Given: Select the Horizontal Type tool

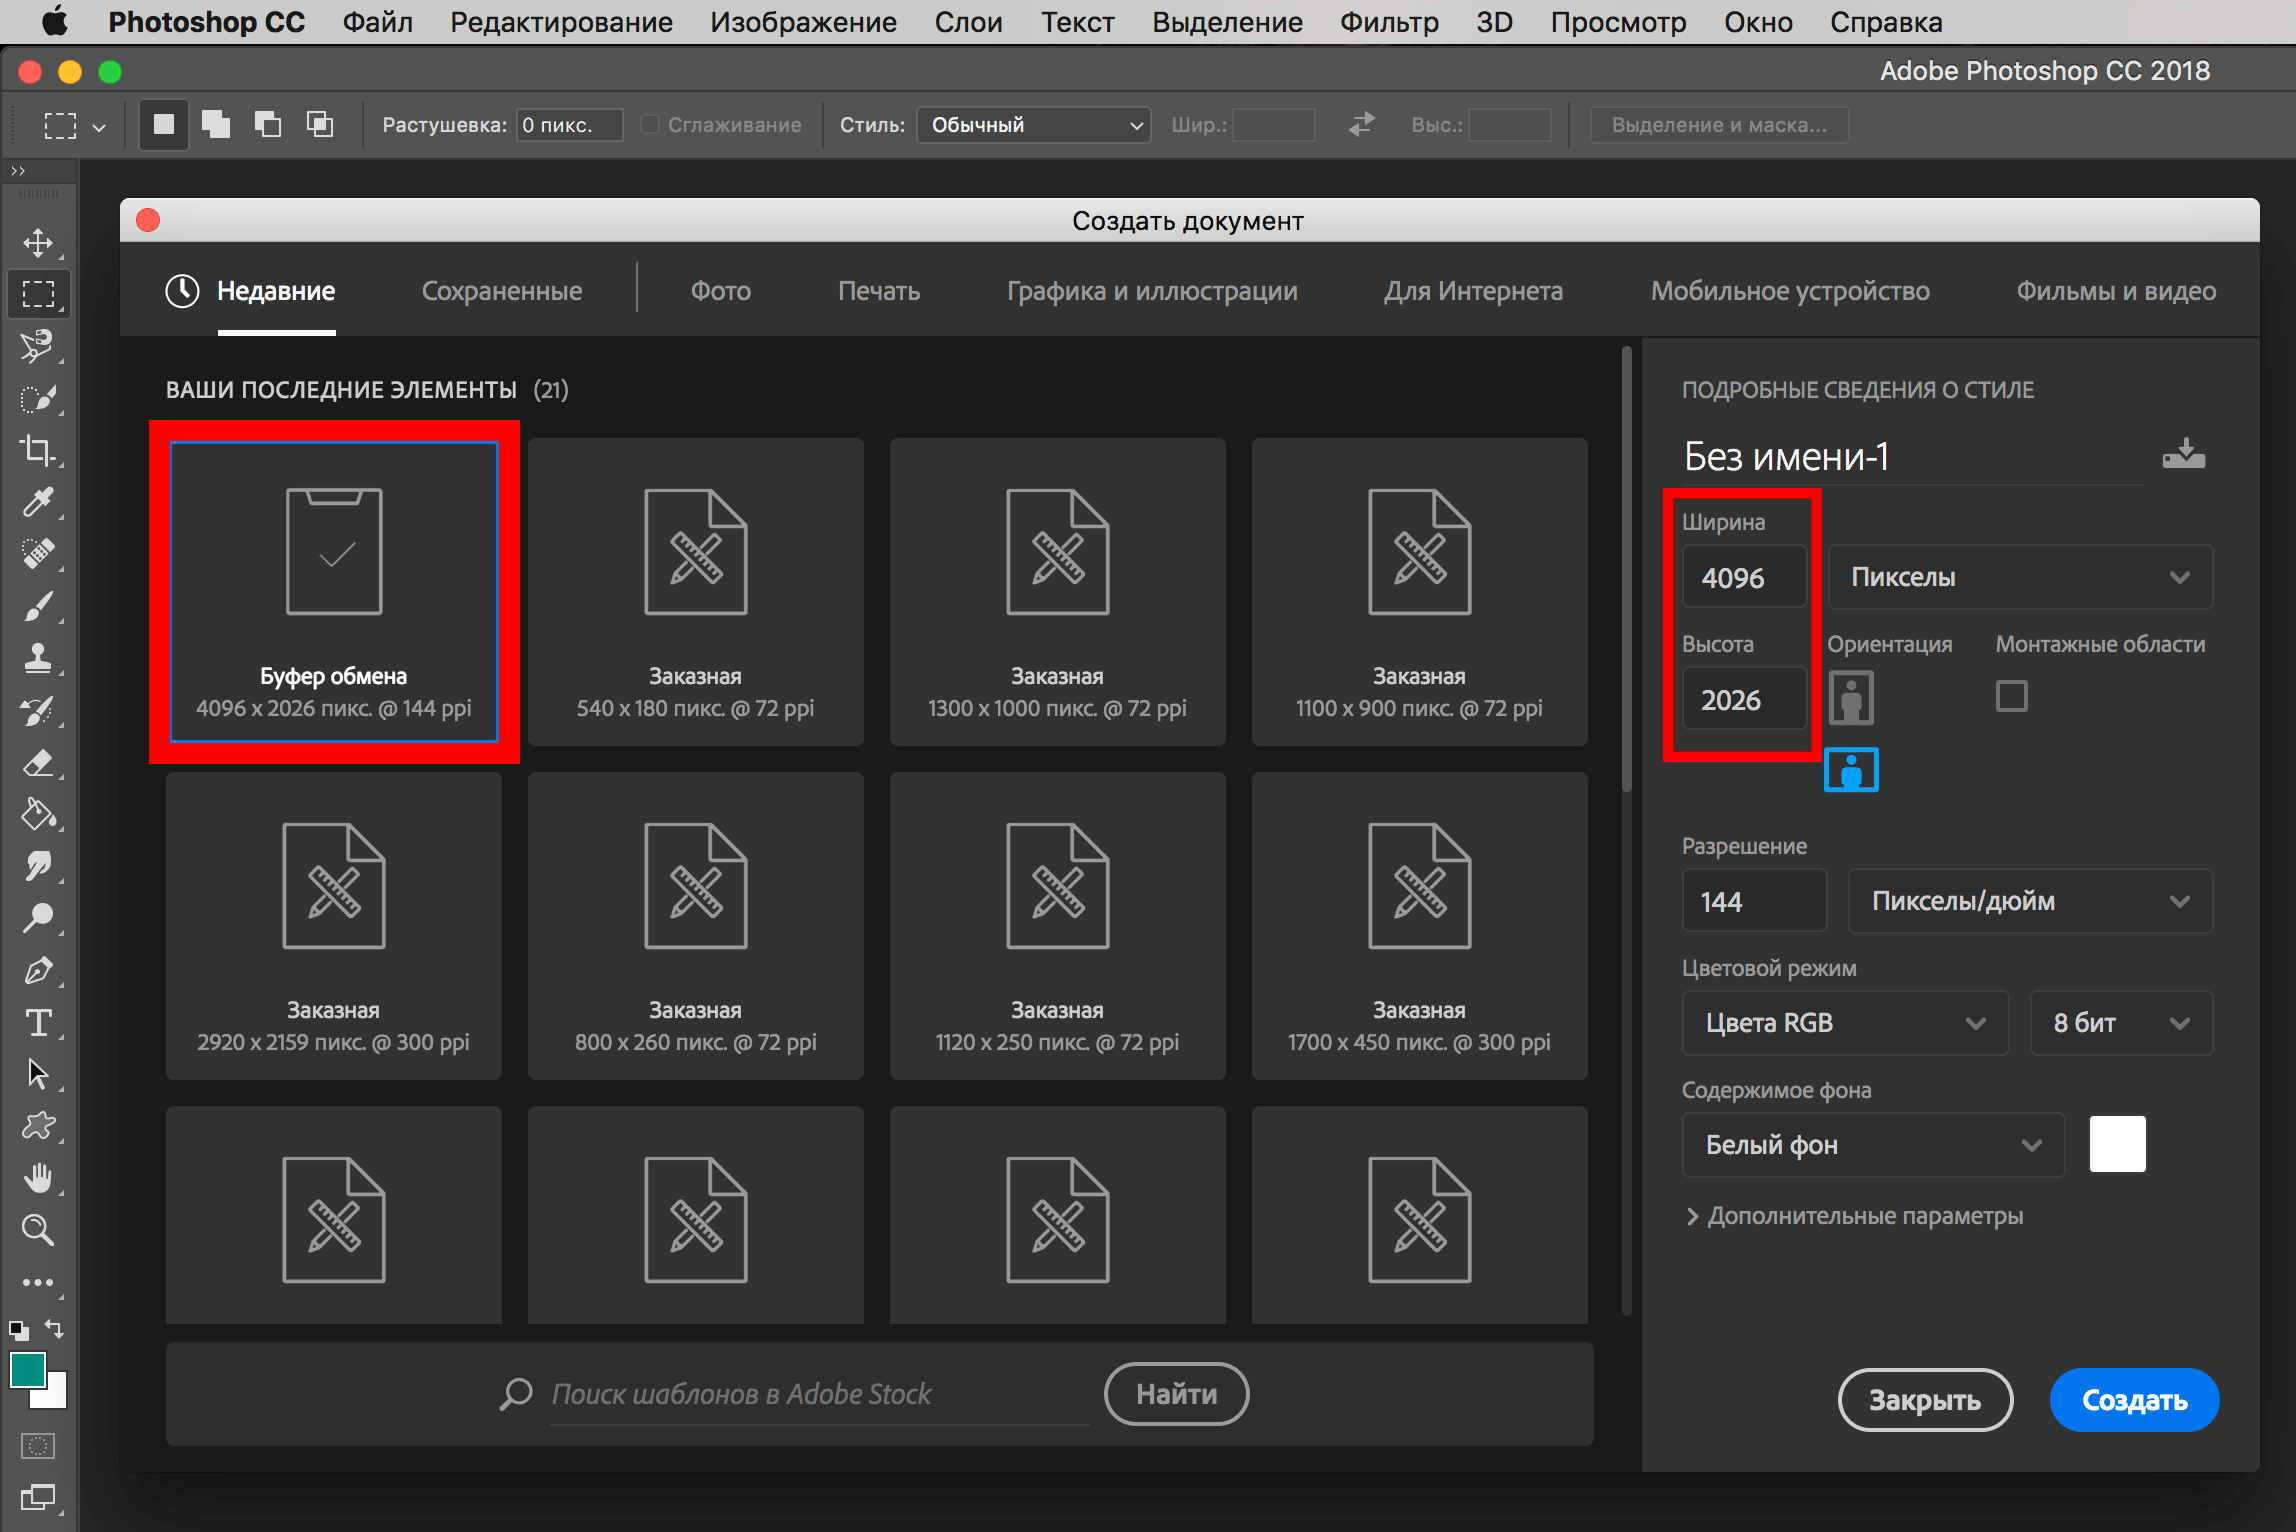Looking at the screenshot, I should (x=38, y=1022).
